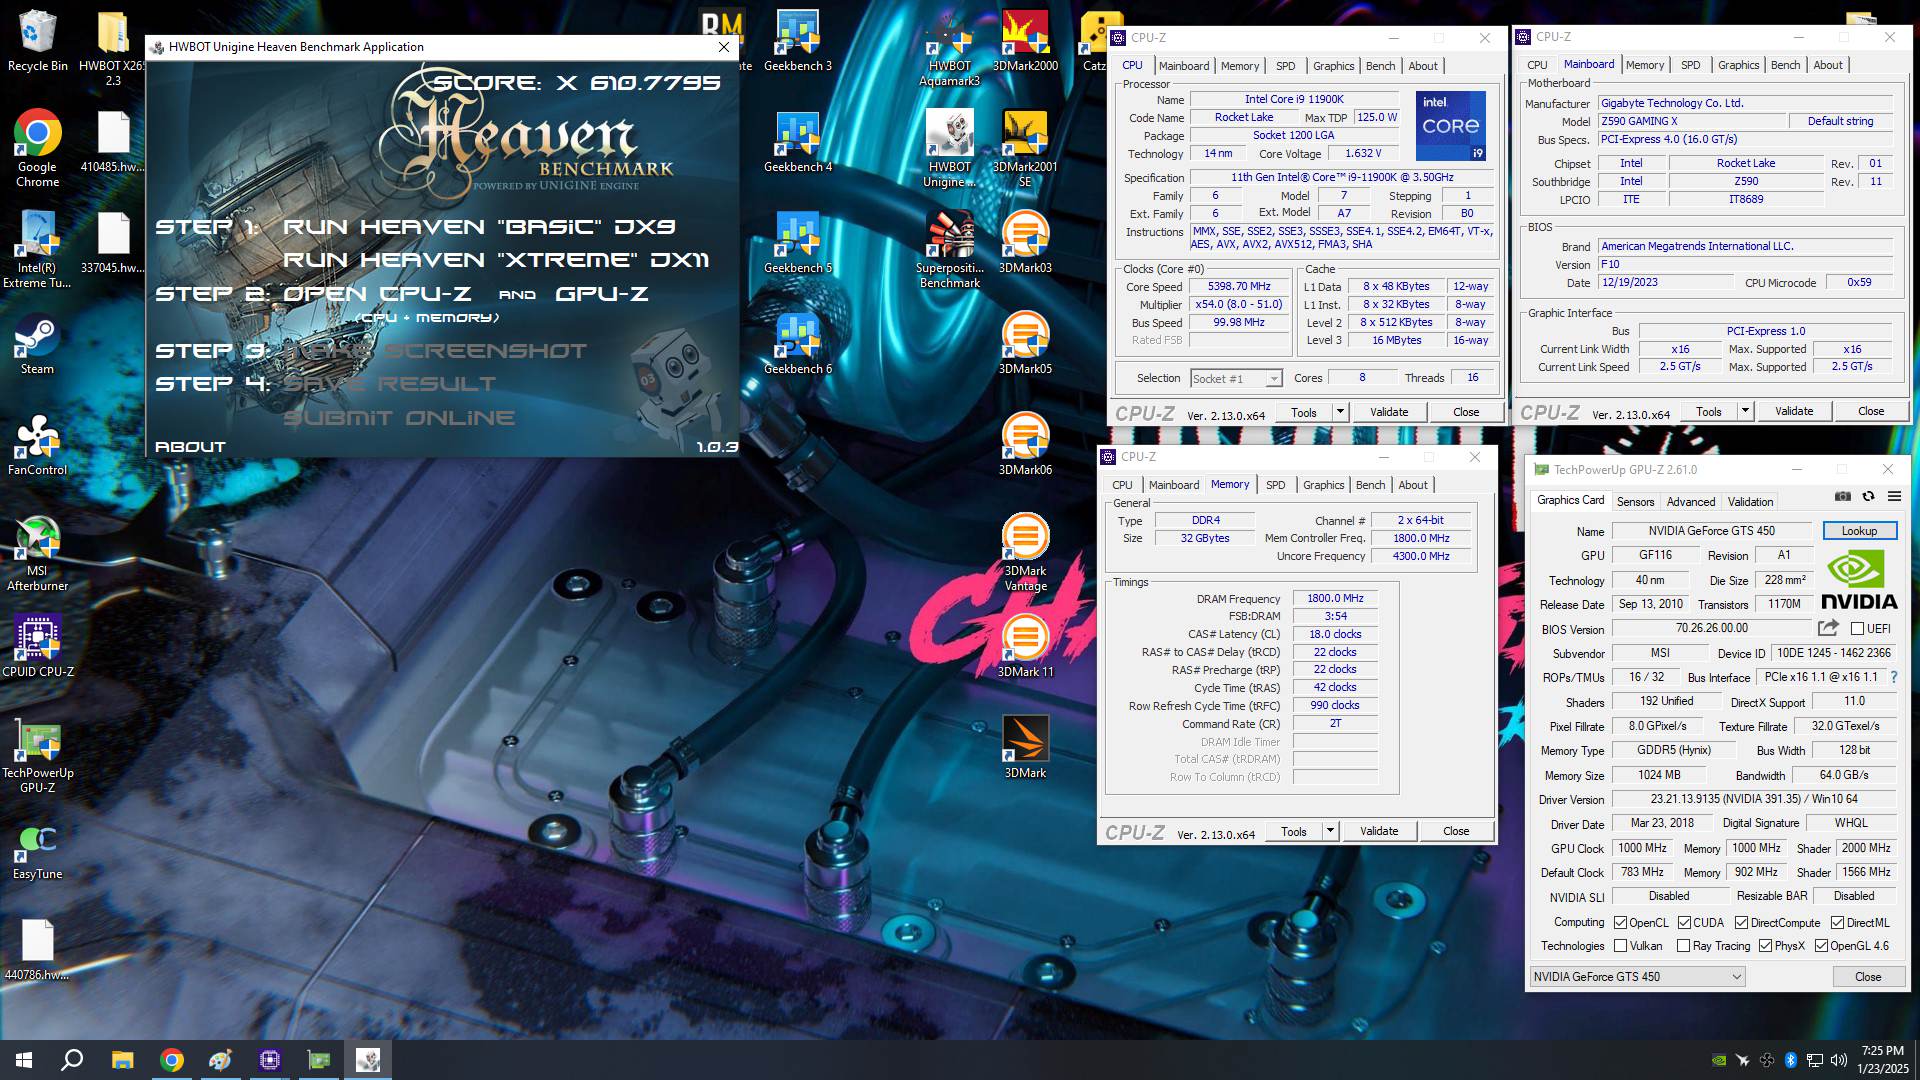The height and width of the screenshot is (1080, 1920).
Task: Open Geekbench 6 desktop icon
Action: (x=798, y=343)
